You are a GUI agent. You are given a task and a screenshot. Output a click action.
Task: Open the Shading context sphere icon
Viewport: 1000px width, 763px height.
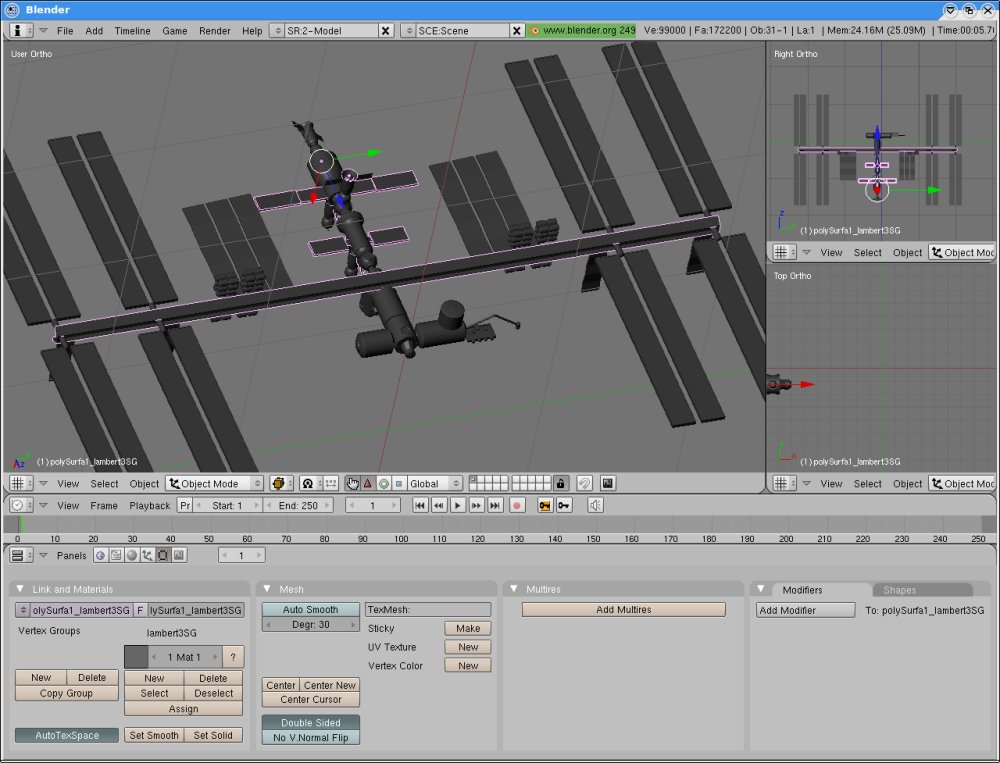[131, 555]
